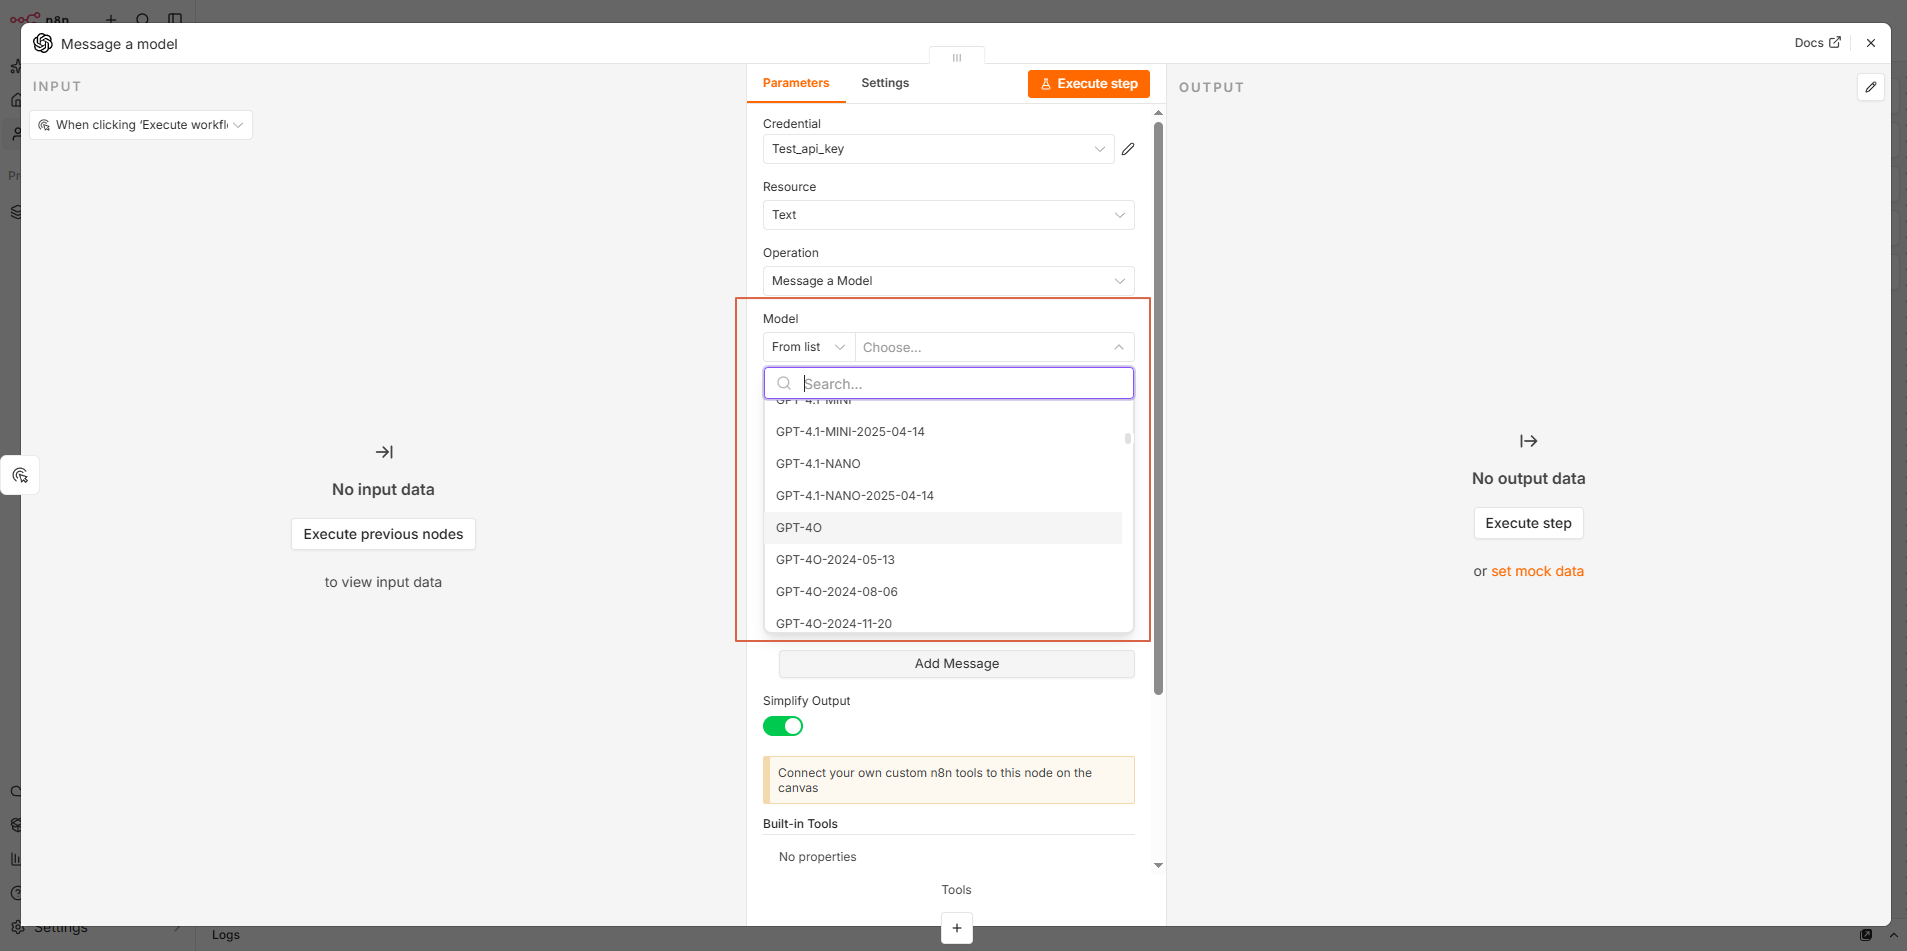This screenshot has height=951, width=1907.
Task: Close the Message a model dialog
Action: [x=1871, y=43]
